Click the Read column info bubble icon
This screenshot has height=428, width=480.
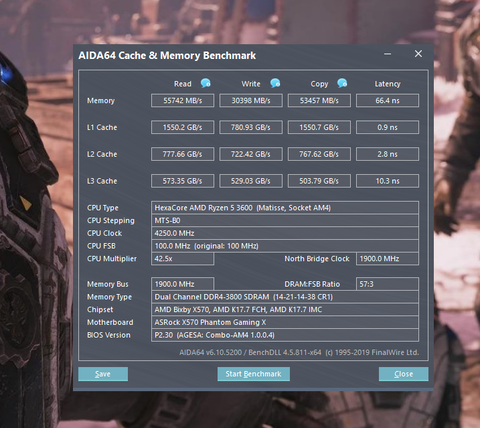point(206,83)
